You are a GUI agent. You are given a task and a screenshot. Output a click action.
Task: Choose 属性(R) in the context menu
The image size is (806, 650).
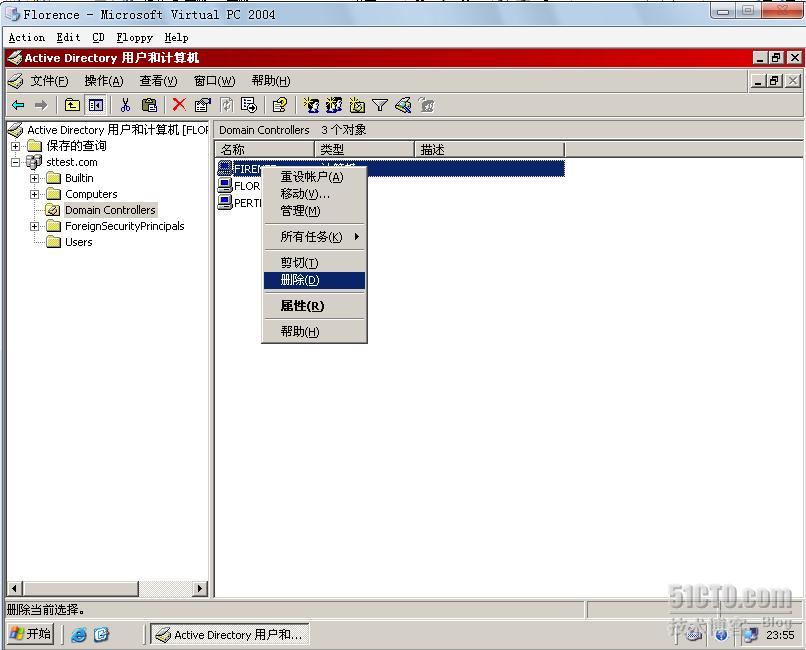(315, 306)
